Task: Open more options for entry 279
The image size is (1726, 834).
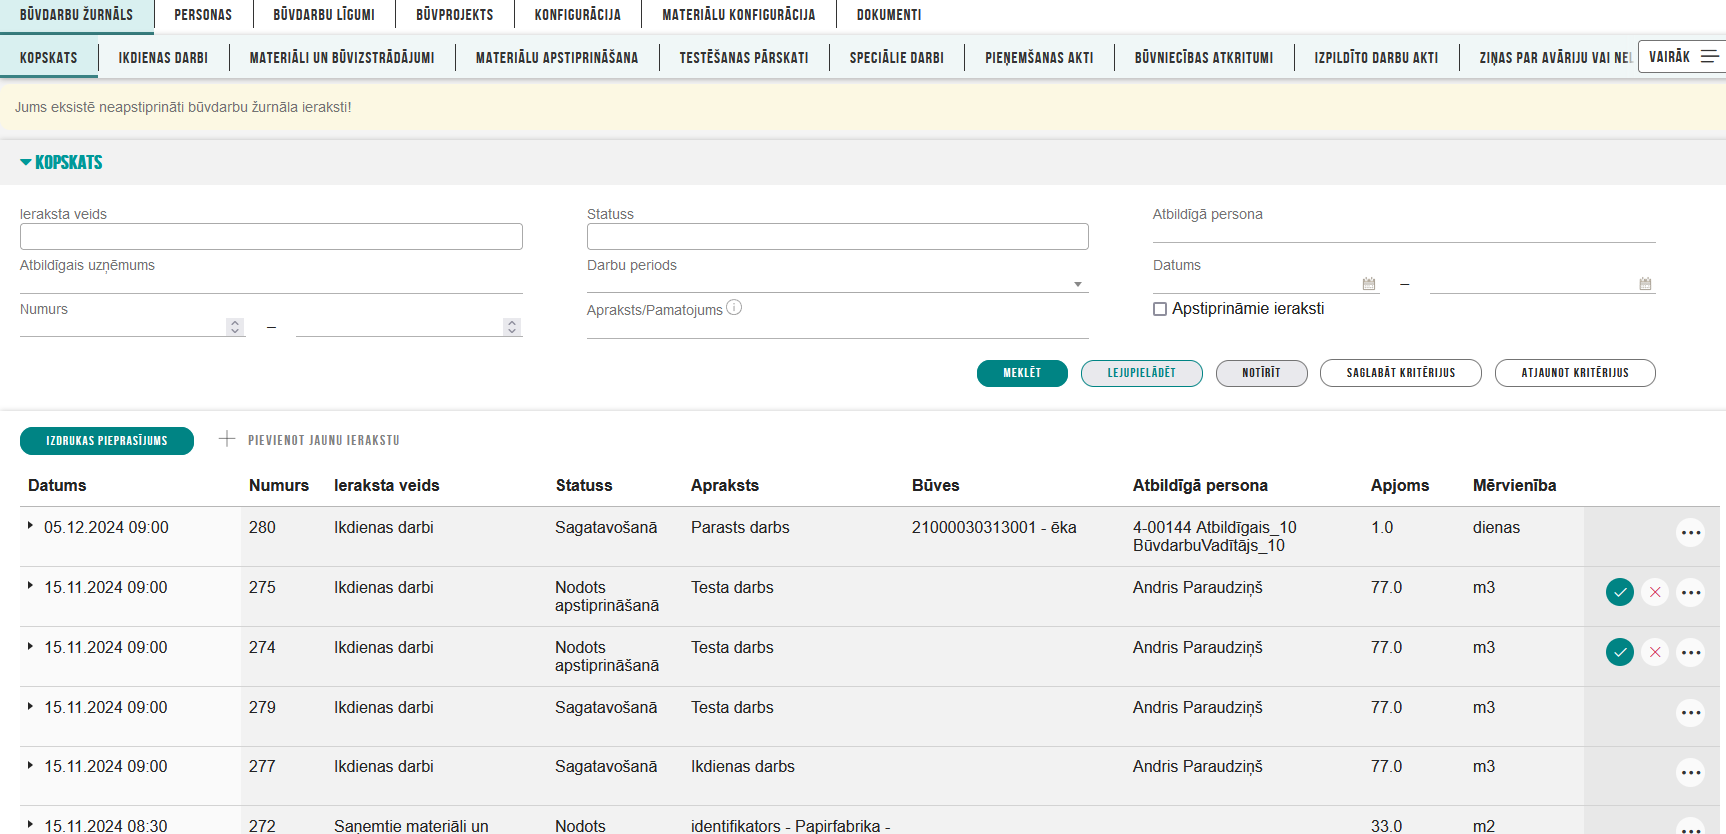Action: [1691, 713]
